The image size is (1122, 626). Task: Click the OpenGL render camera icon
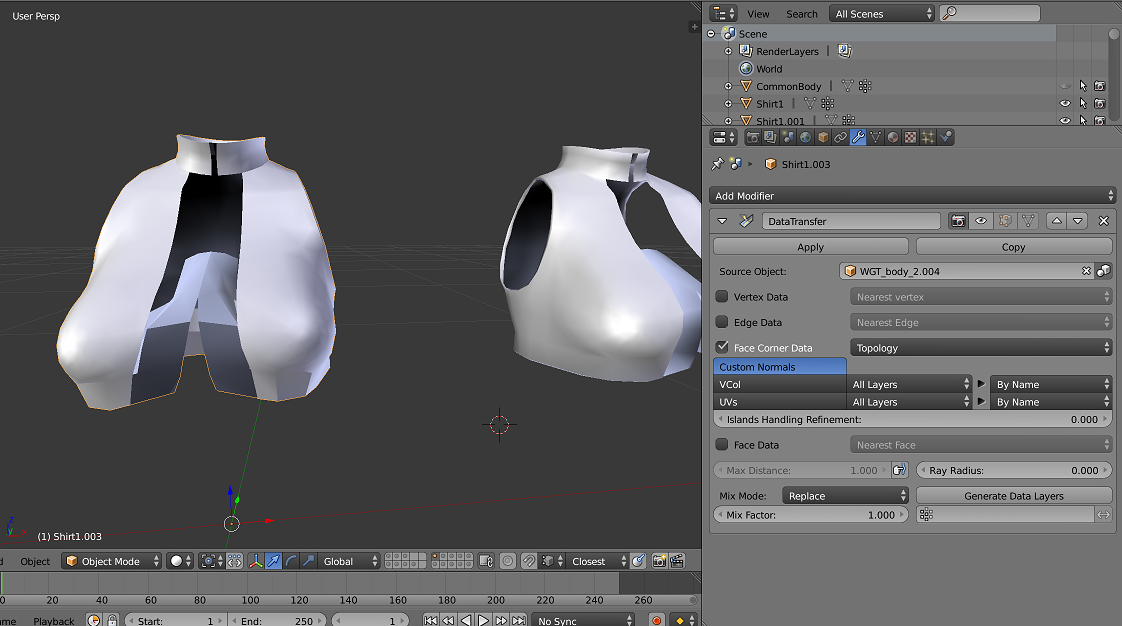click(x=659, y=562)
